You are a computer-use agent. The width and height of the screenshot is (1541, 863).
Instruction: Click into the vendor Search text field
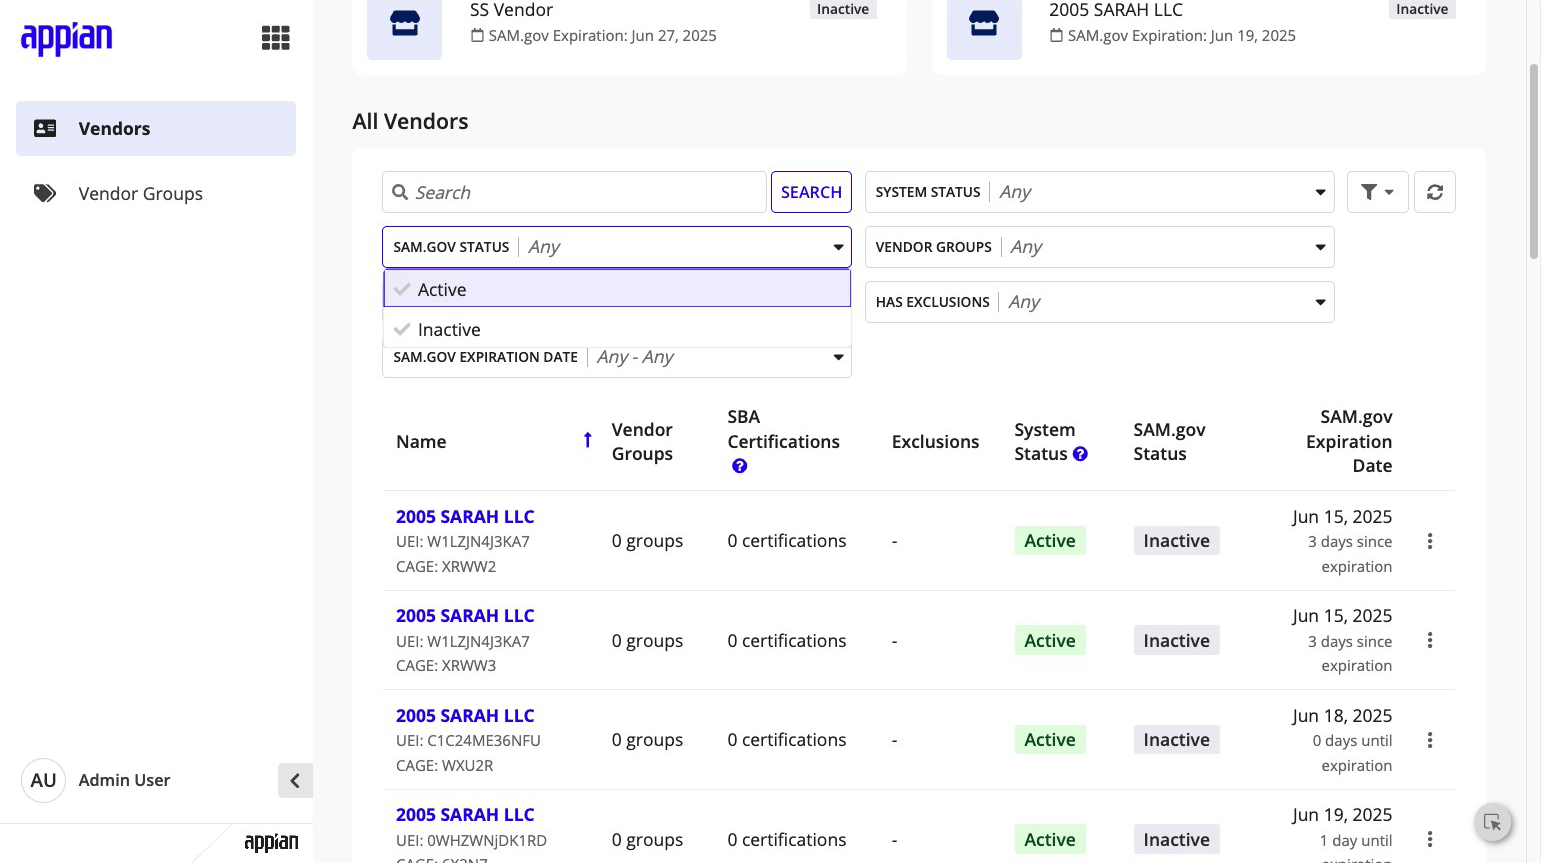574,192
